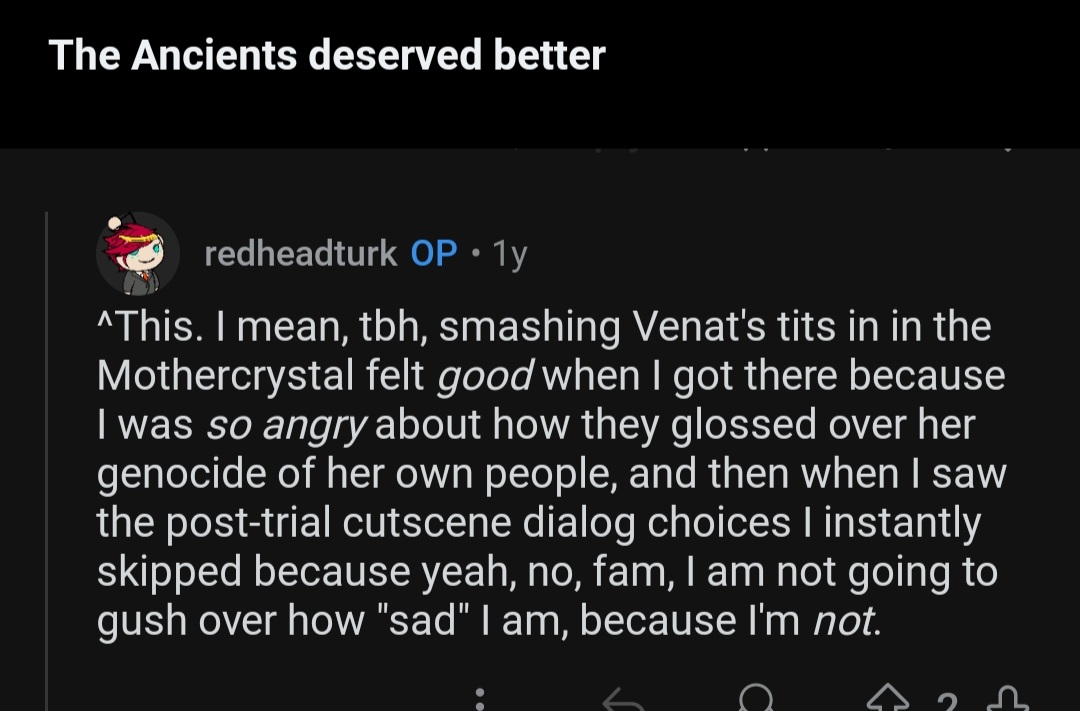This screenshot has height=711, width=1080.
Task: Tap the comment's opening '^This.' text
Action: click(150, 327)
